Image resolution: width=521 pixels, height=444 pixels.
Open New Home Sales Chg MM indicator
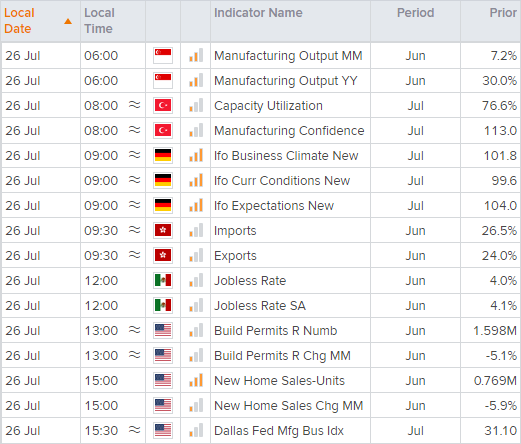pyautogui.click(x=289, y=406)
